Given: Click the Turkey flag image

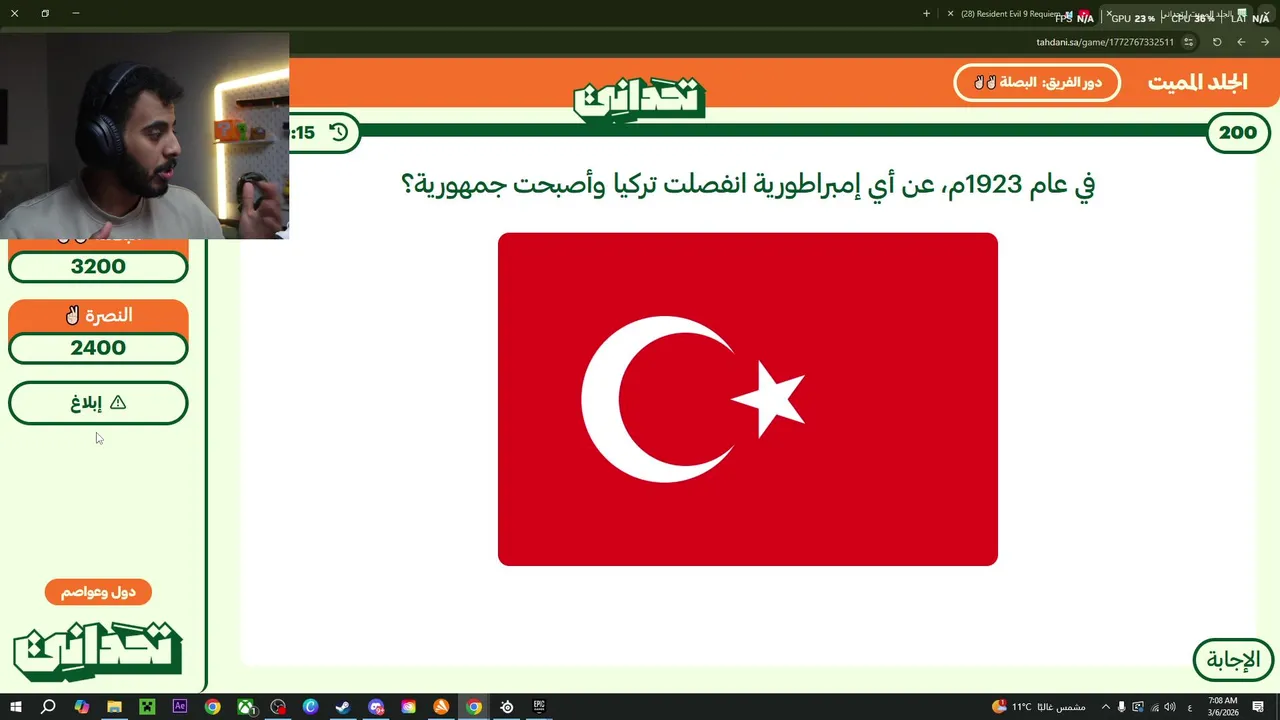Looking at the screenshot, I should pyautogui.click(x=748, y=399).
